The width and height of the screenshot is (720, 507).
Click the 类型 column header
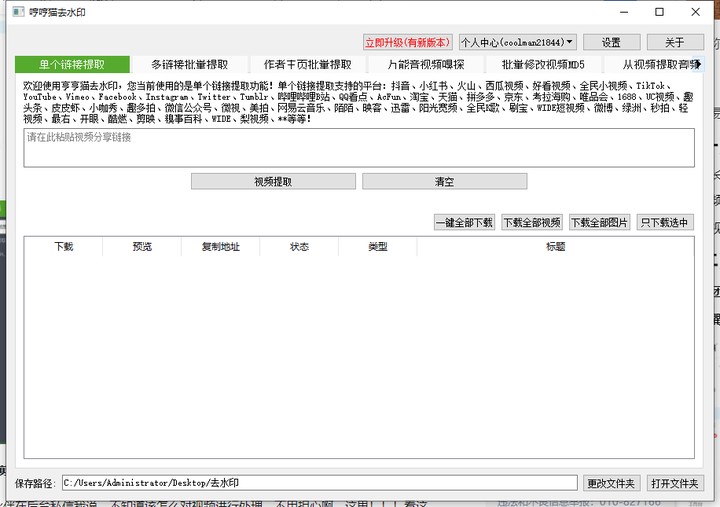coord(377,247)
